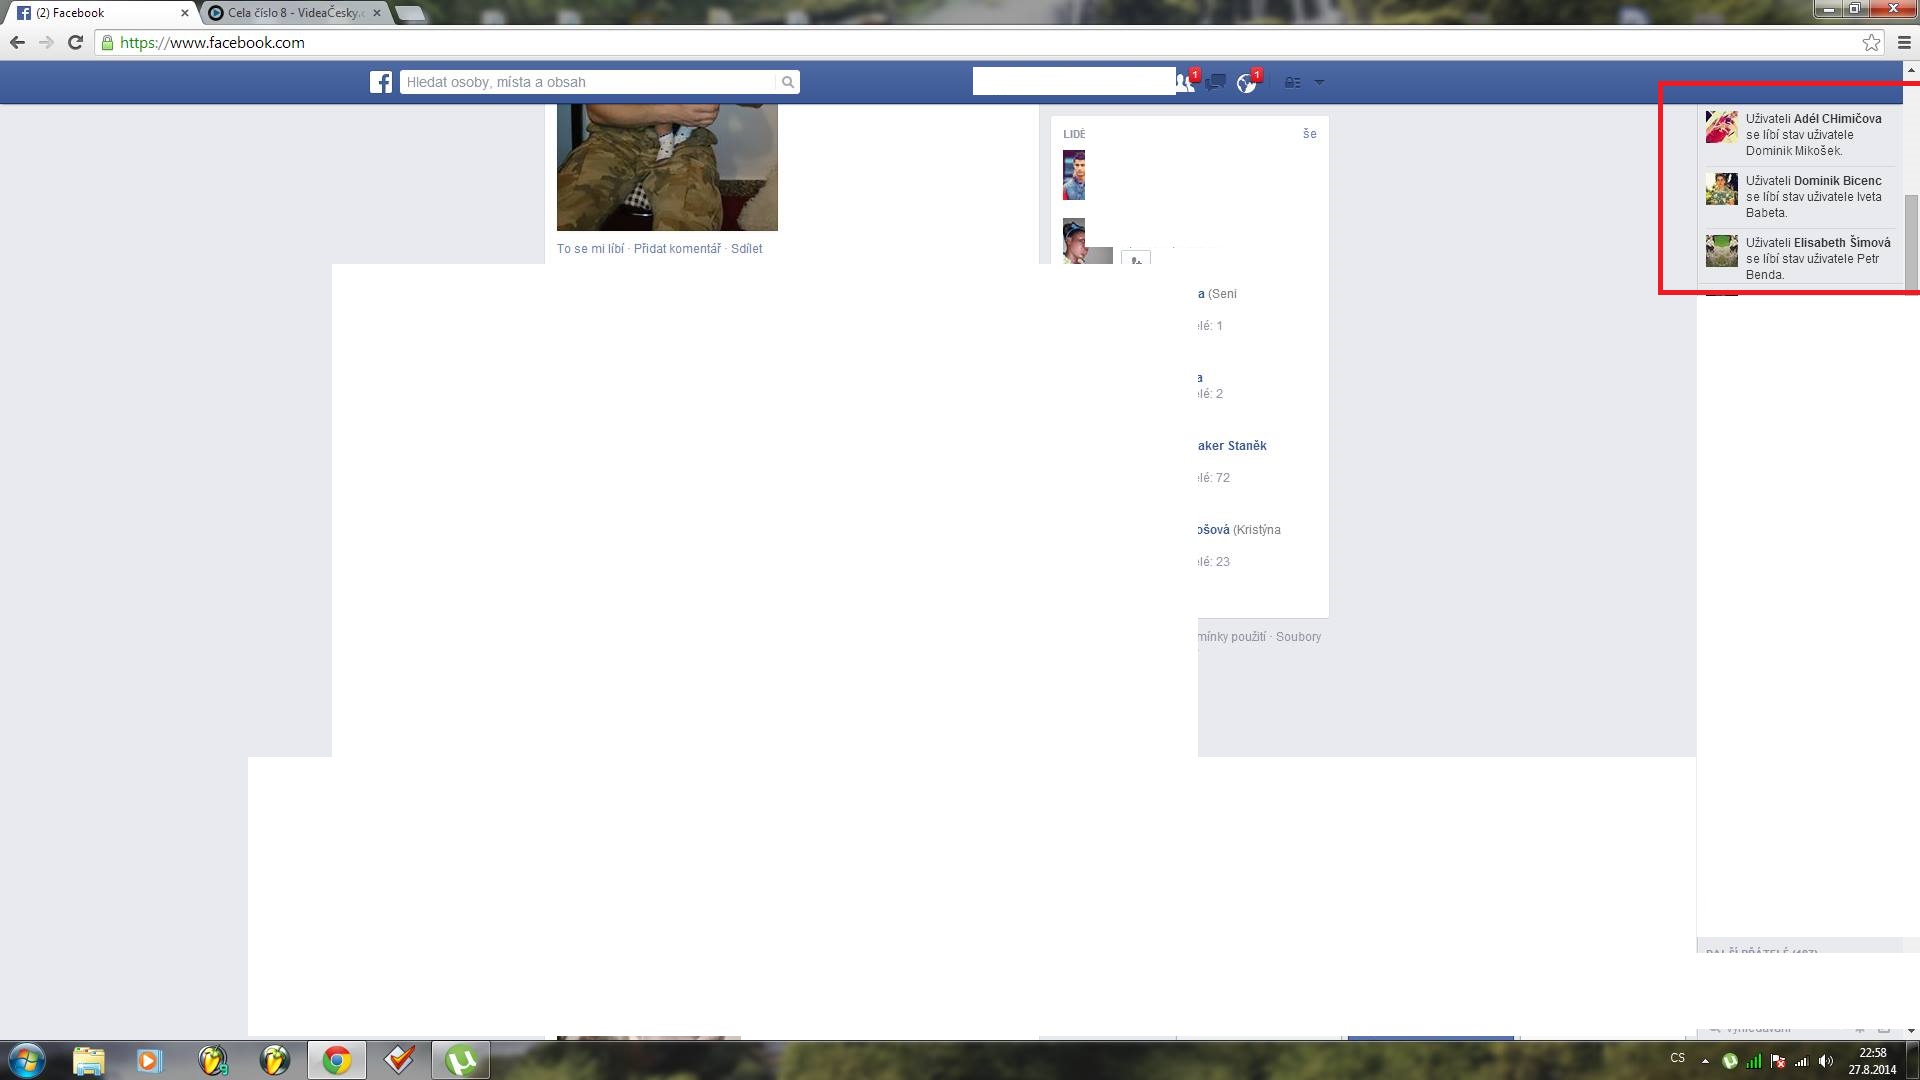
Task: Click the Facebook logo home icon
Action: (381, 82)
